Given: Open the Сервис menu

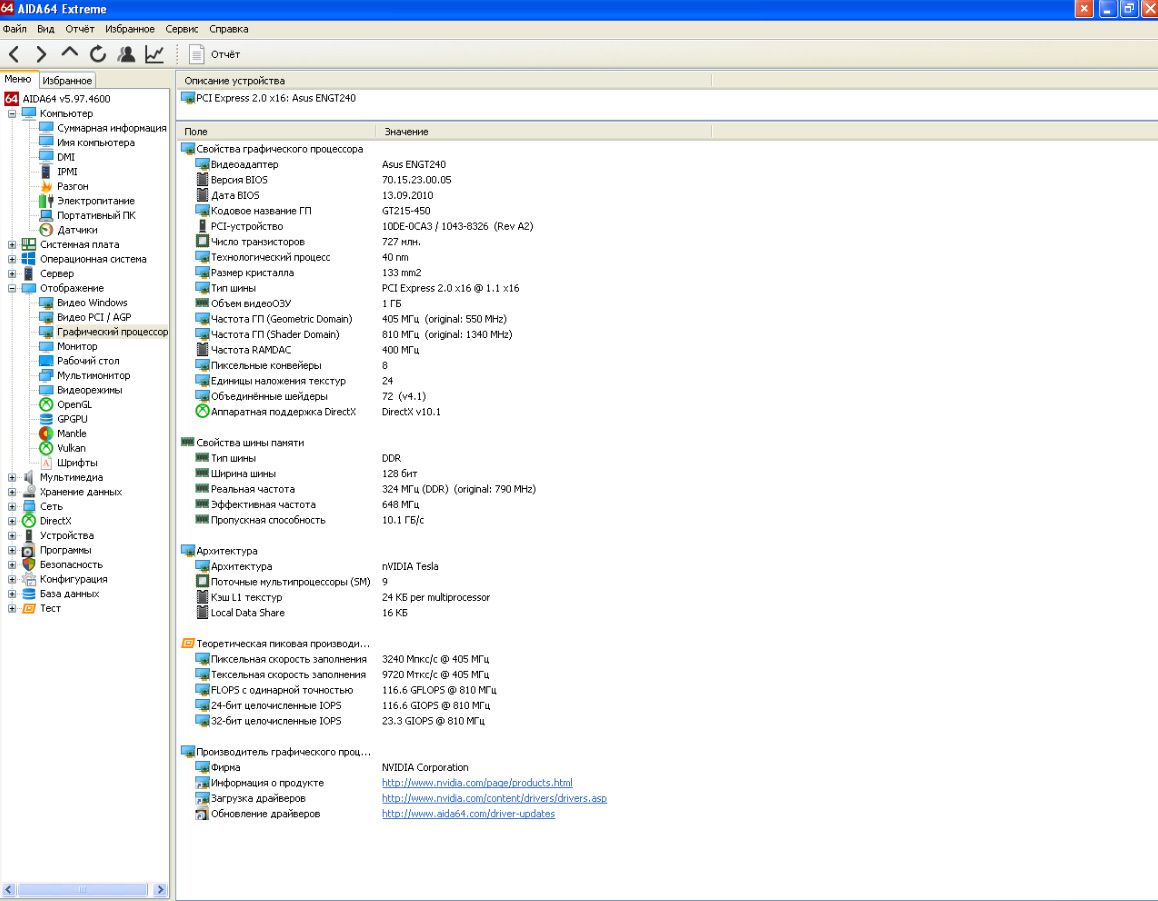Looking at the screenshot, I should point(182,30).
